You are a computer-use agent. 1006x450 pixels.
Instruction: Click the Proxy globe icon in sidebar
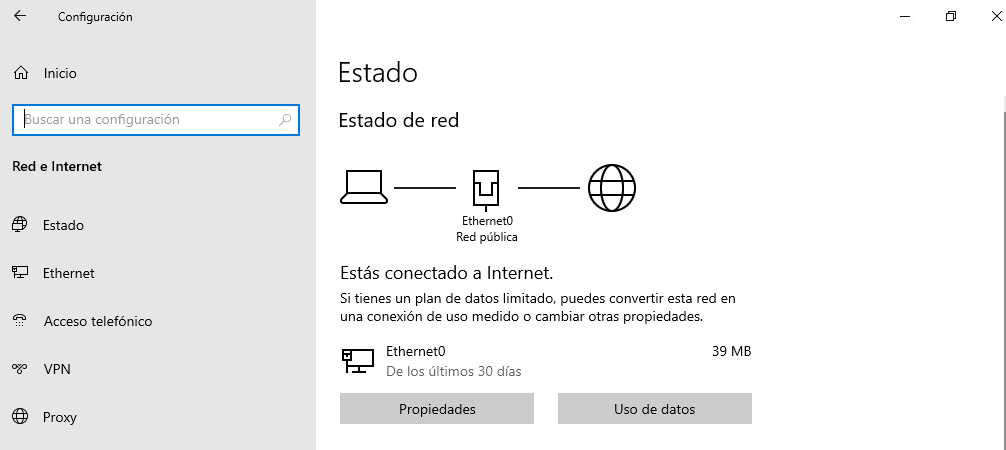point(20,417)
